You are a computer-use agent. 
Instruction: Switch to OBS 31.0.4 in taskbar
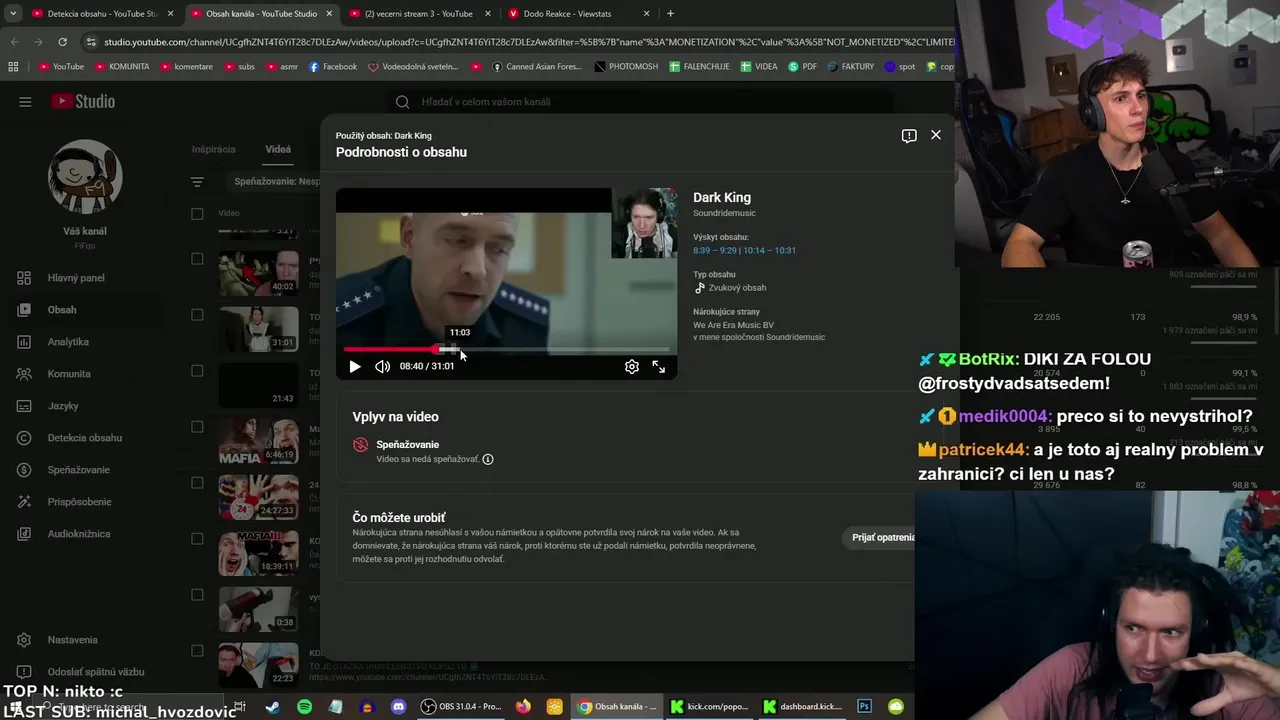pos(461,707)
